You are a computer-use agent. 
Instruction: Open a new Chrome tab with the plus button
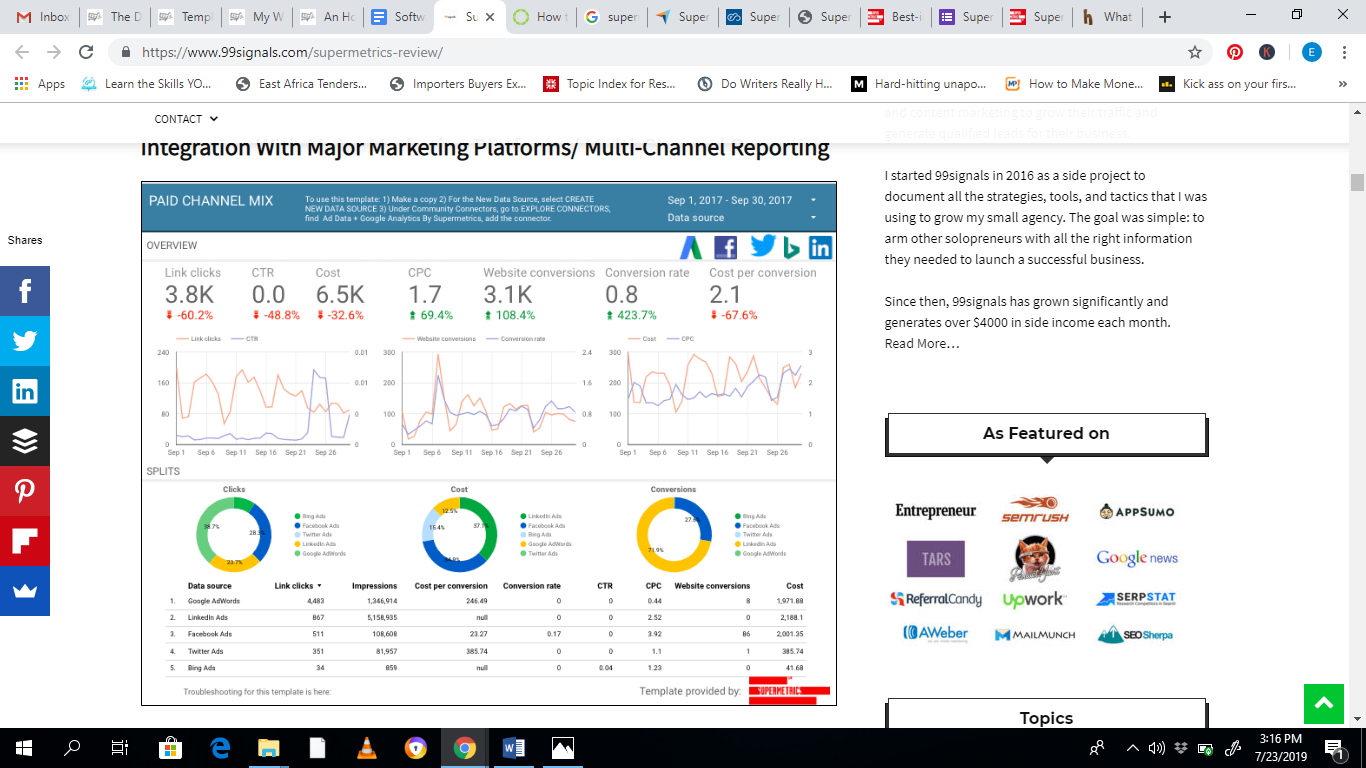pyautogui.click(x=1164, y=17)
